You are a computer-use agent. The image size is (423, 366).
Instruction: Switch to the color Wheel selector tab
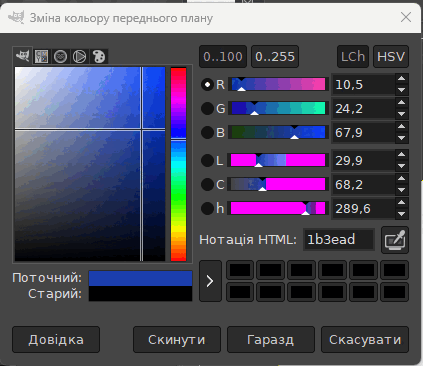click(x=80, y=56)
